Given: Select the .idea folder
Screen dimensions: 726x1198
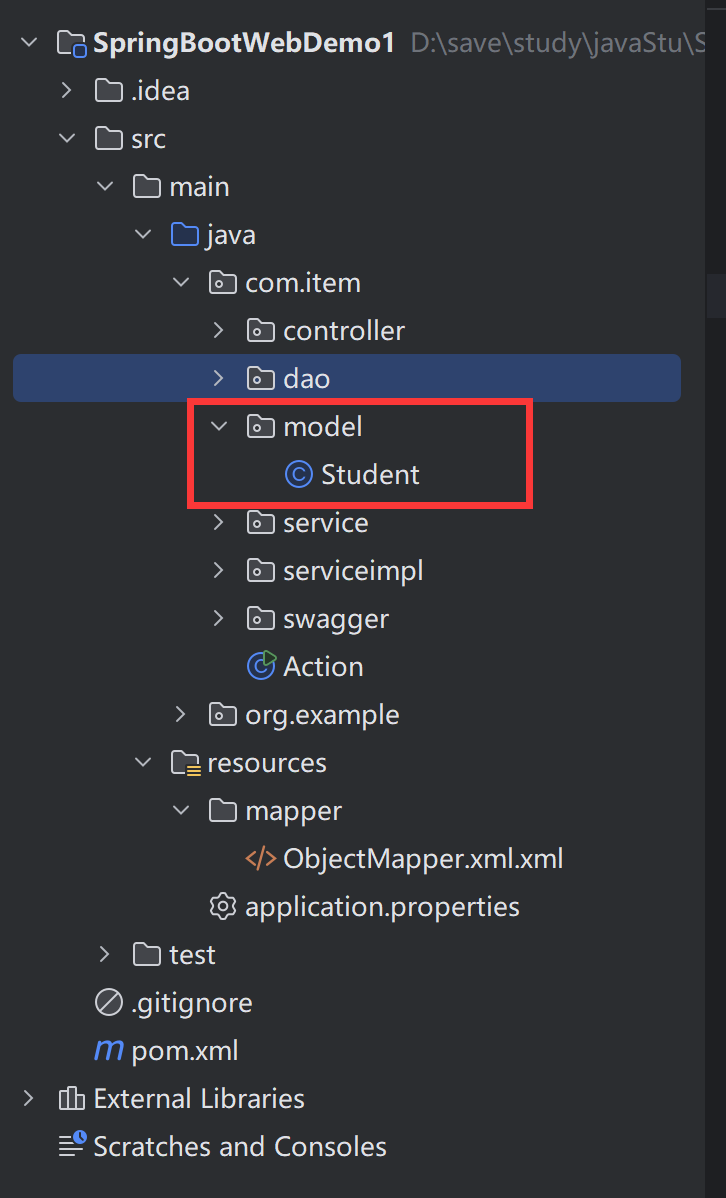Looking at the screenshot, I should click(160, 91).
